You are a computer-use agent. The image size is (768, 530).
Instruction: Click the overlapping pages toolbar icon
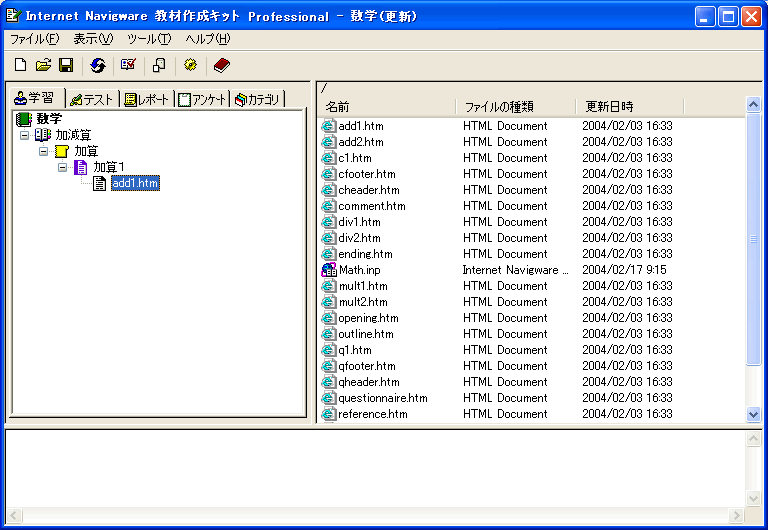(x=159, y=65)
